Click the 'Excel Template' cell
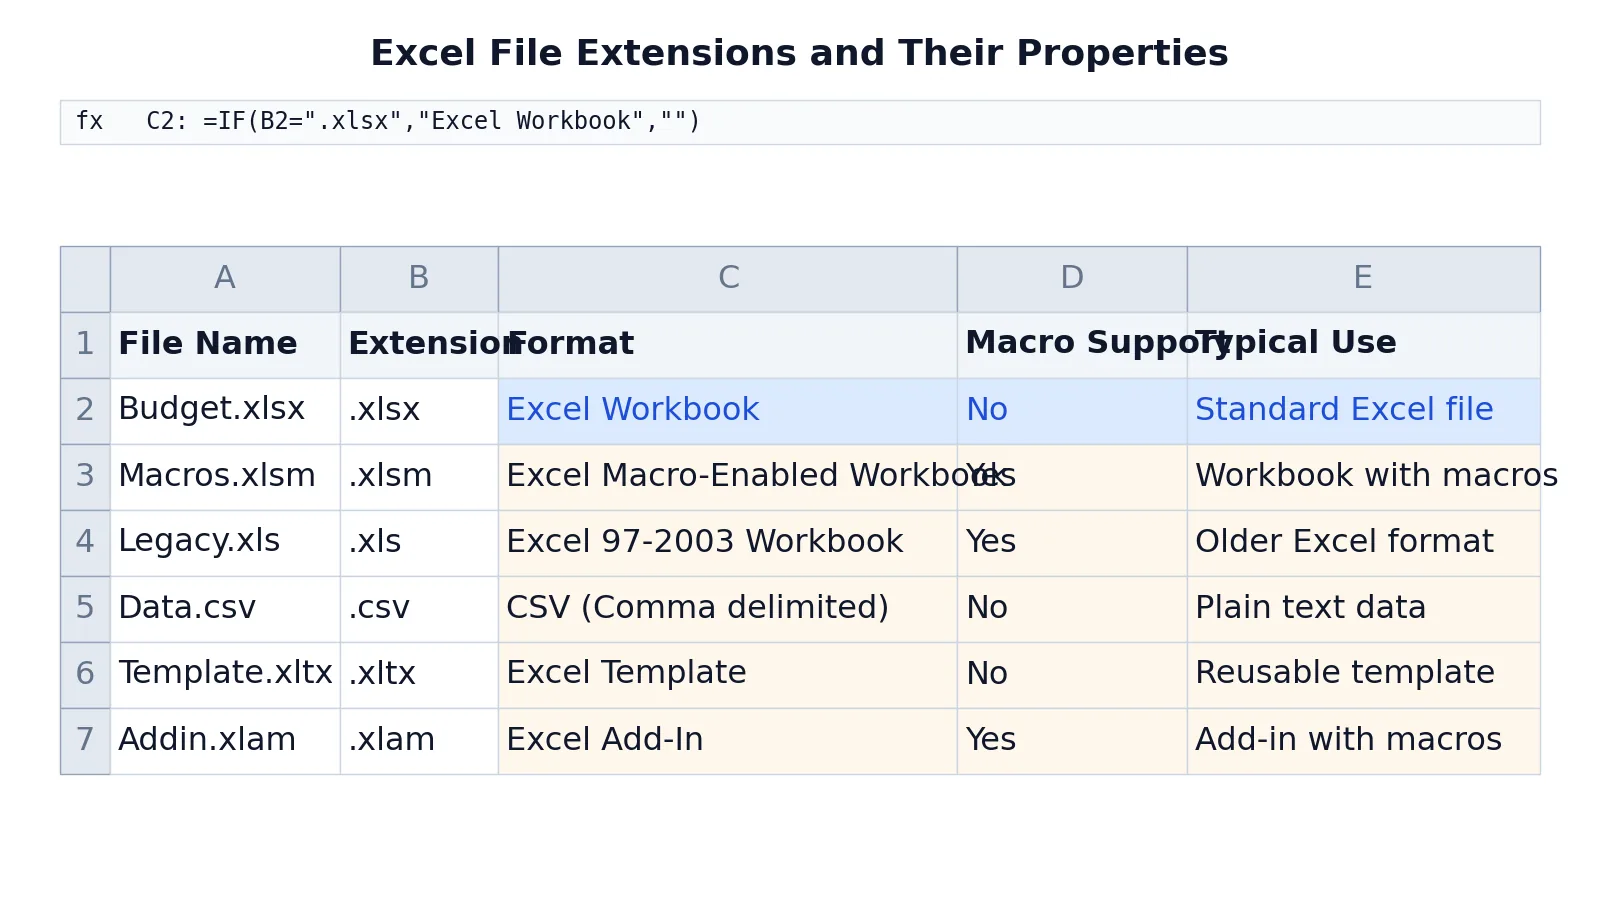Viewport: 1600px width, 900px height. point(728,675)
